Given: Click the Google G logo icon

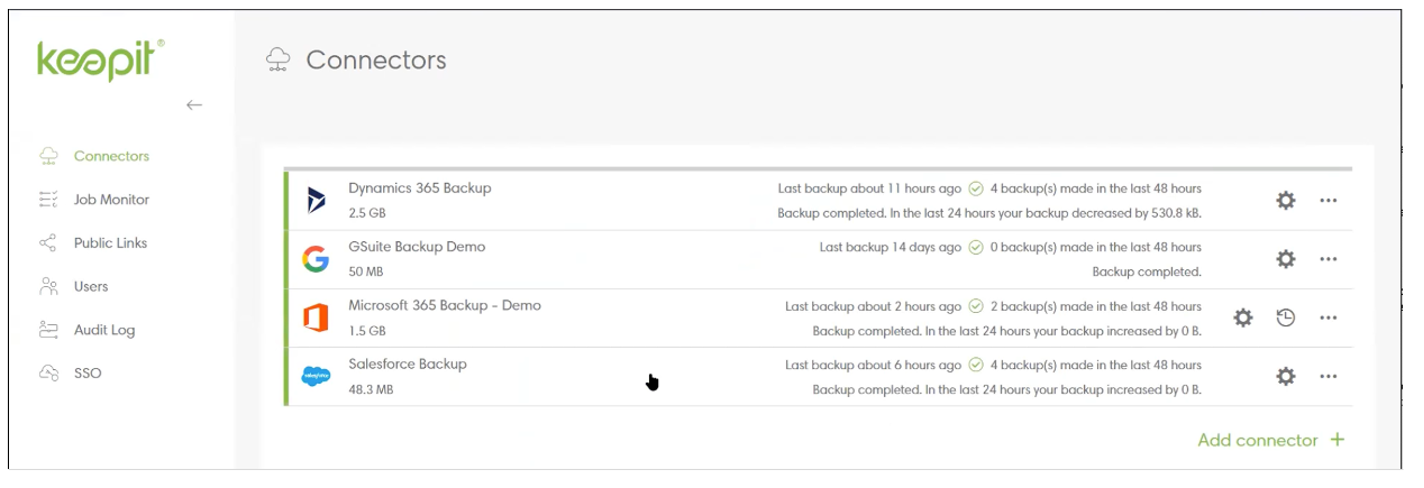Looking at the screenshot, I should point(316,259).
